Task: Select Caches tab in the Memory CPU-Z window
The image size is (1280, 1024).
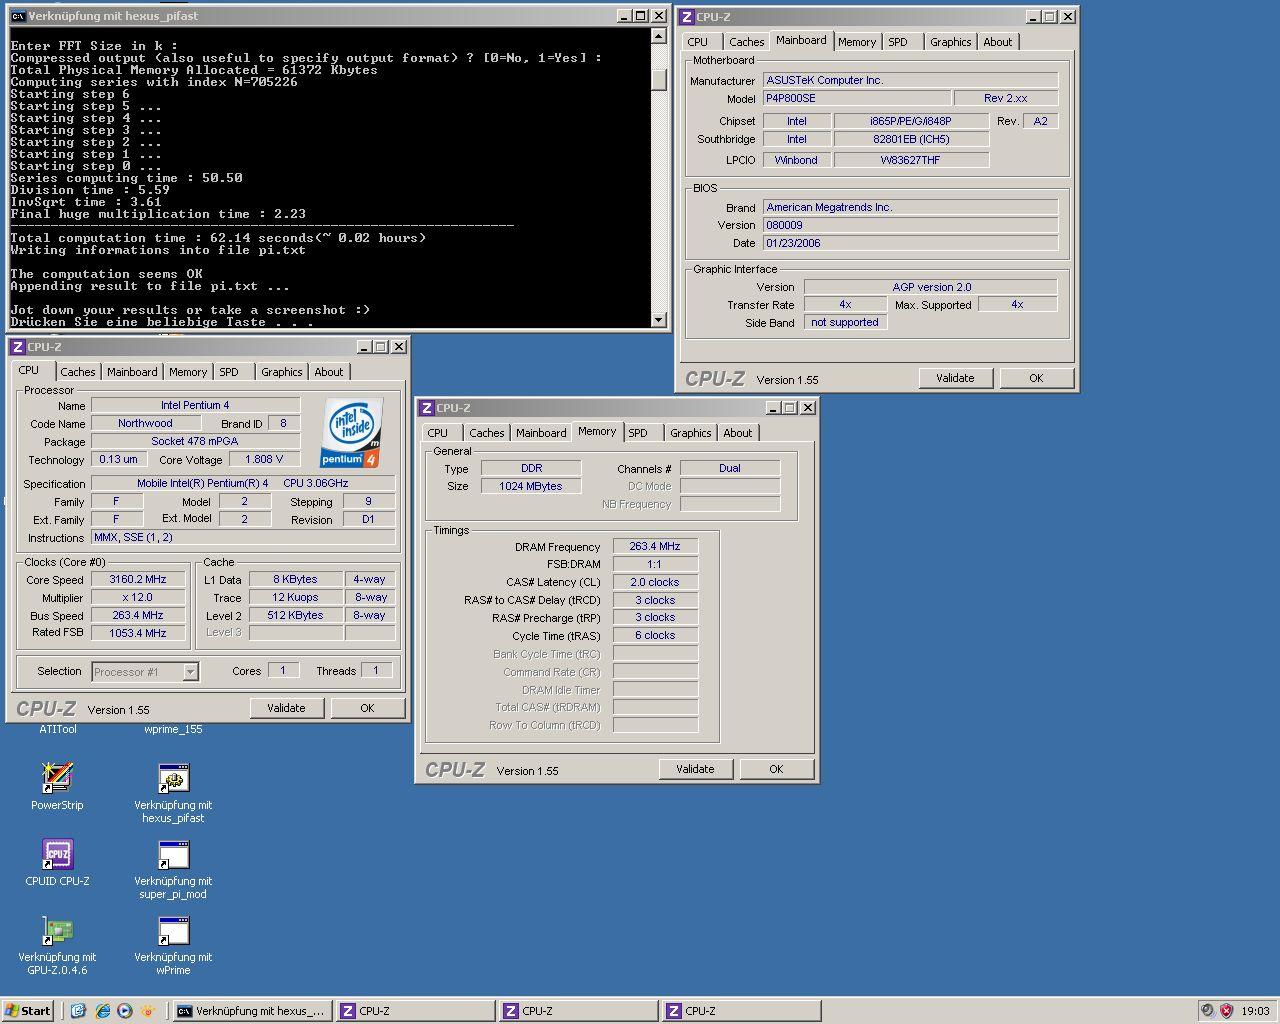Action: click(486, 433)
